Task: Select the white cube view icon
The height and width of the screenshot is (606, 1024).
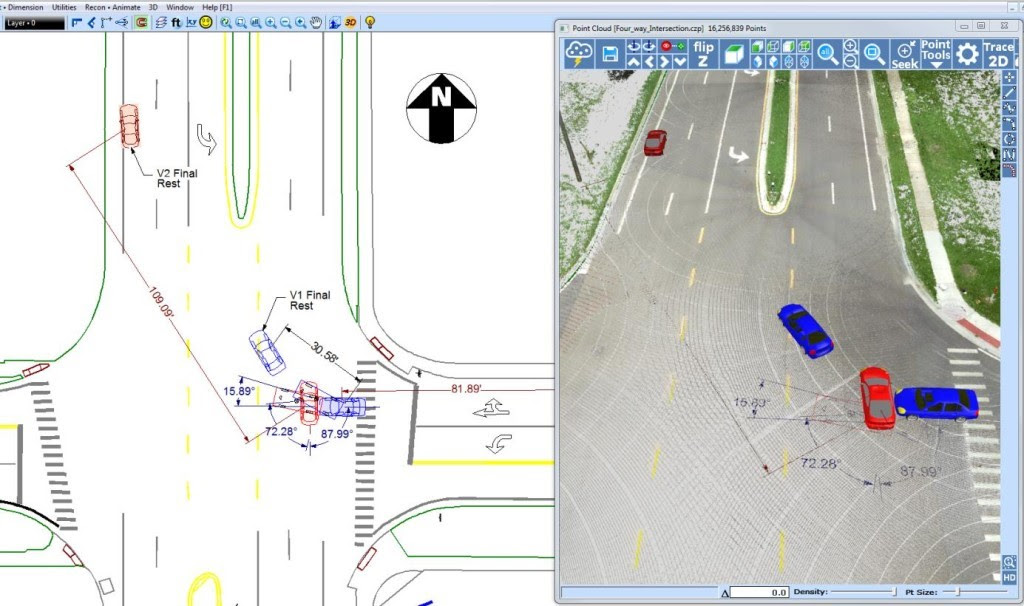Action: [x=733, y=54]
